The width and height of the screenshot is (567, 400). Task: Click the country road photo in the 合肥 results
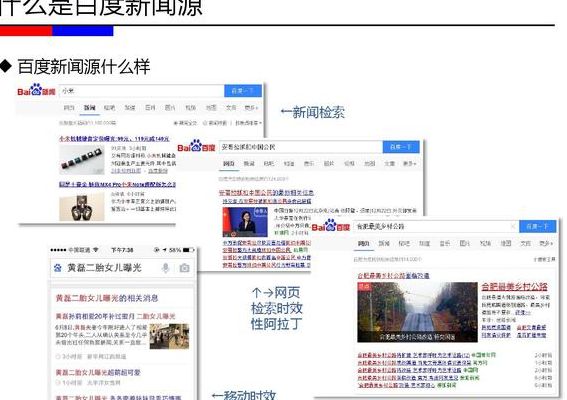click(x=417, y=312)
